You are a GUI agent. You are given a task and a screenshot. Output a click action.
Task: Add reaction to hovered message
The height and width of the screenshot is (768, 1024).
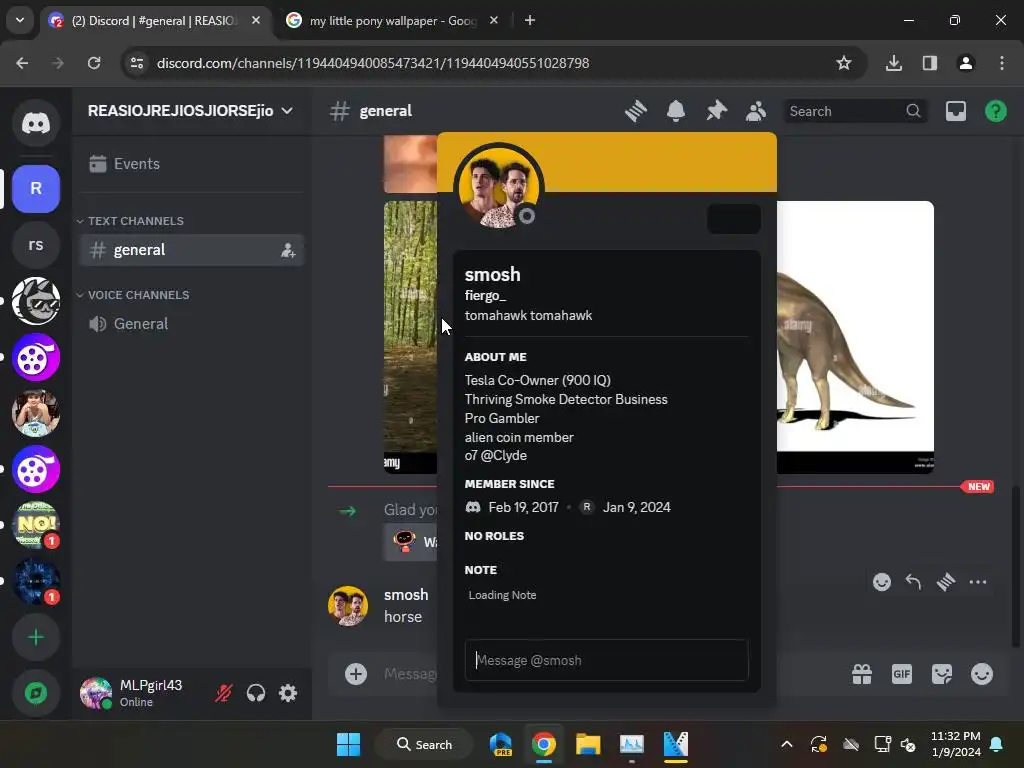[x=882, y=582]
